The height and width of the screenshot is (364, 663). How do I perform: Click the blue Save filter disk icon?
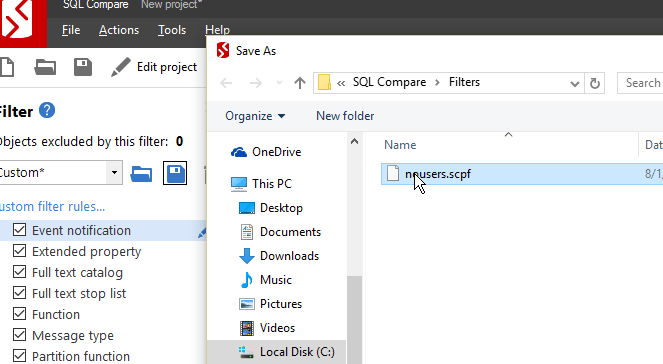click(175, 173)
